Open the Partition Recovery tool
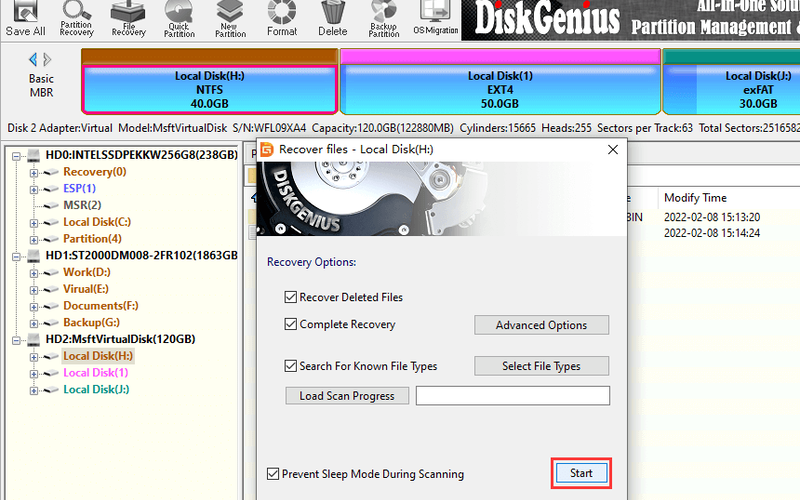 click(77, 18)
